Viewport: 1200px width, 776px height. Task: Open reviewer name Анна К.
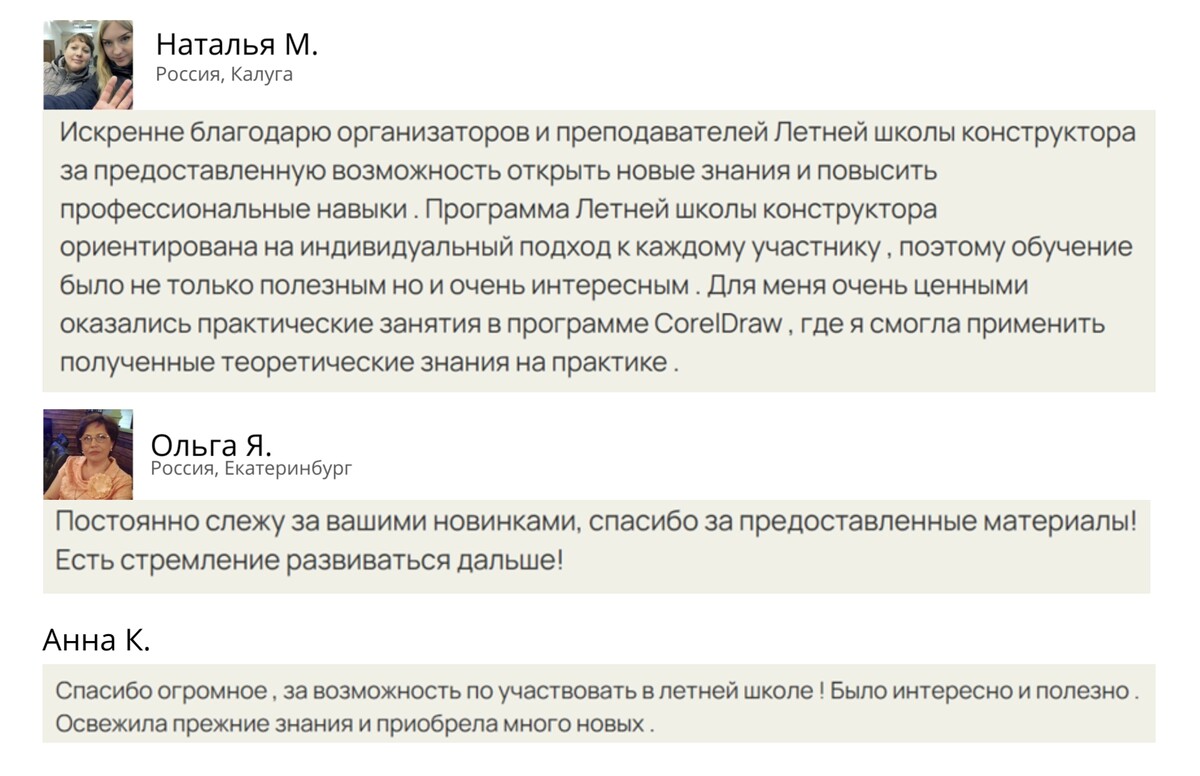pyautogui.click(x=96, y=639)
